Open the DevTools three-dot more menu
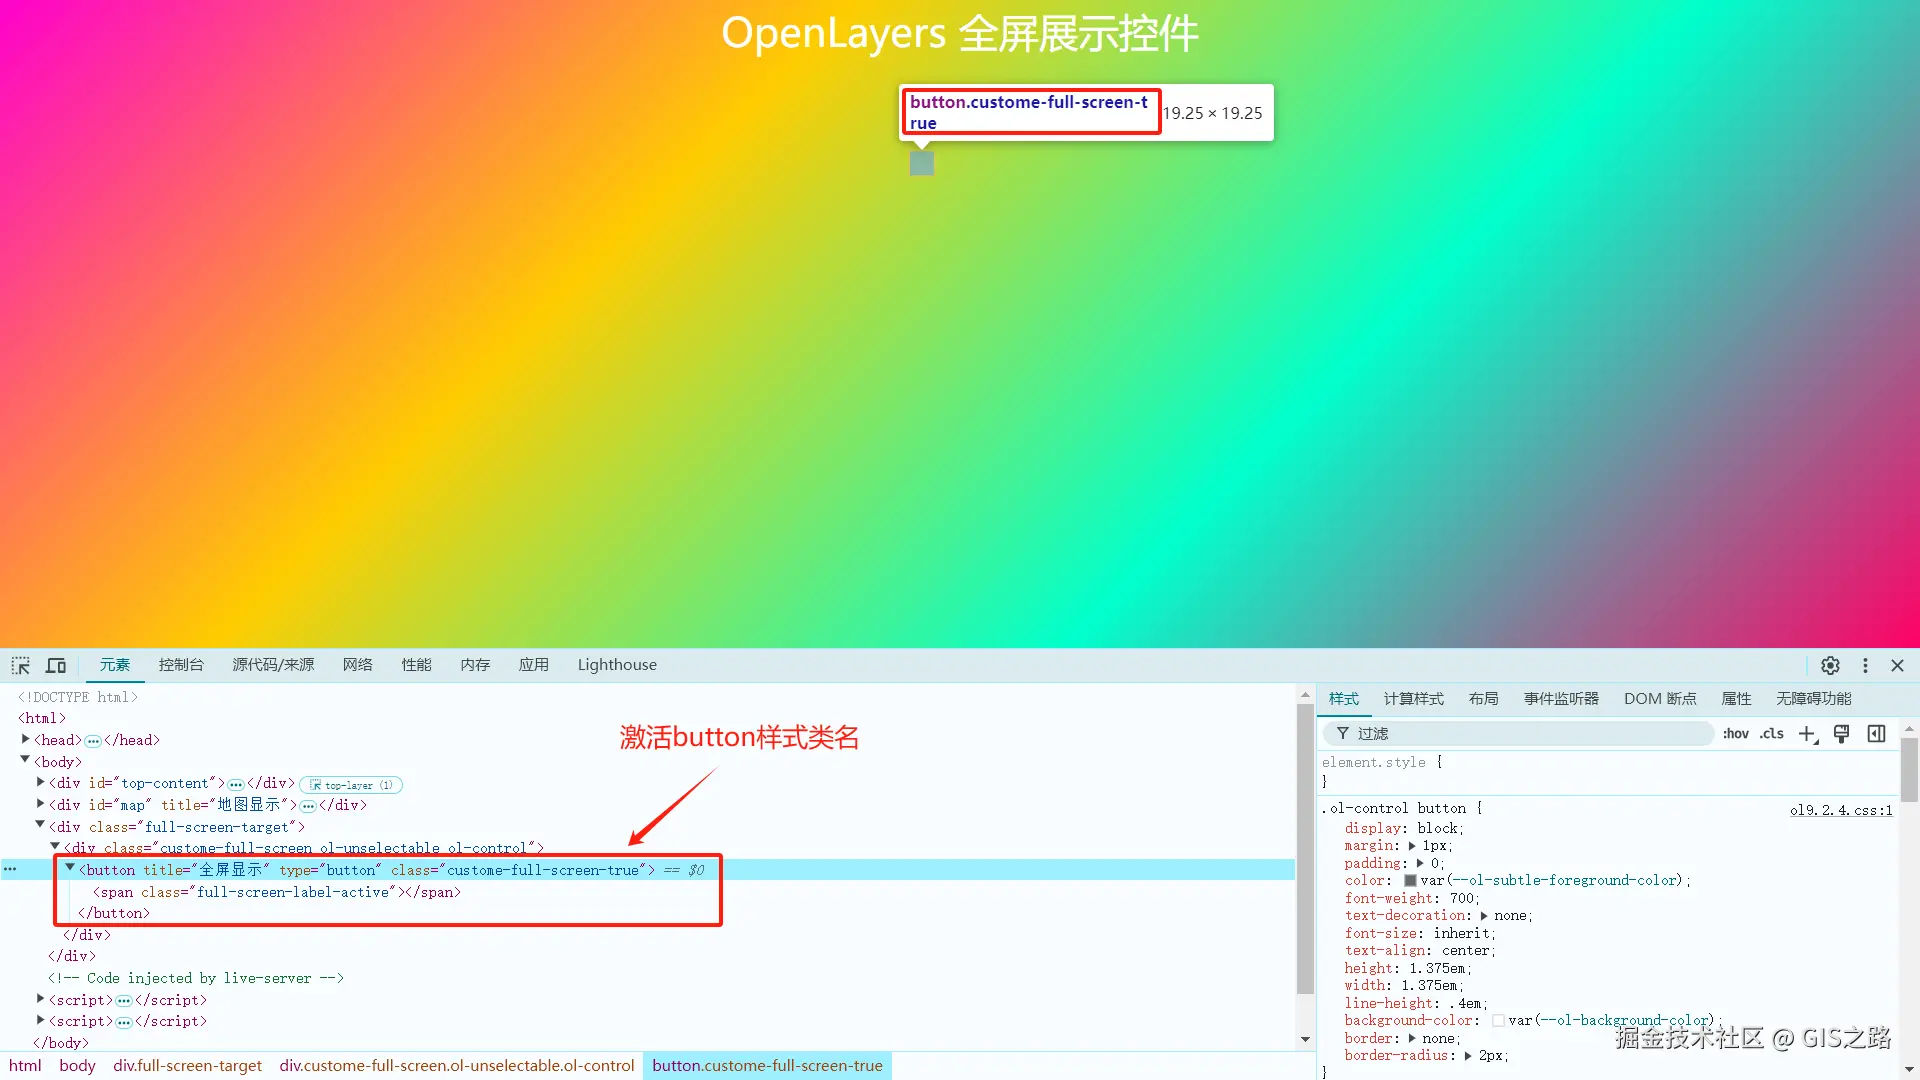This screenshot has width=1920, height=1080. pos(1865,666)
